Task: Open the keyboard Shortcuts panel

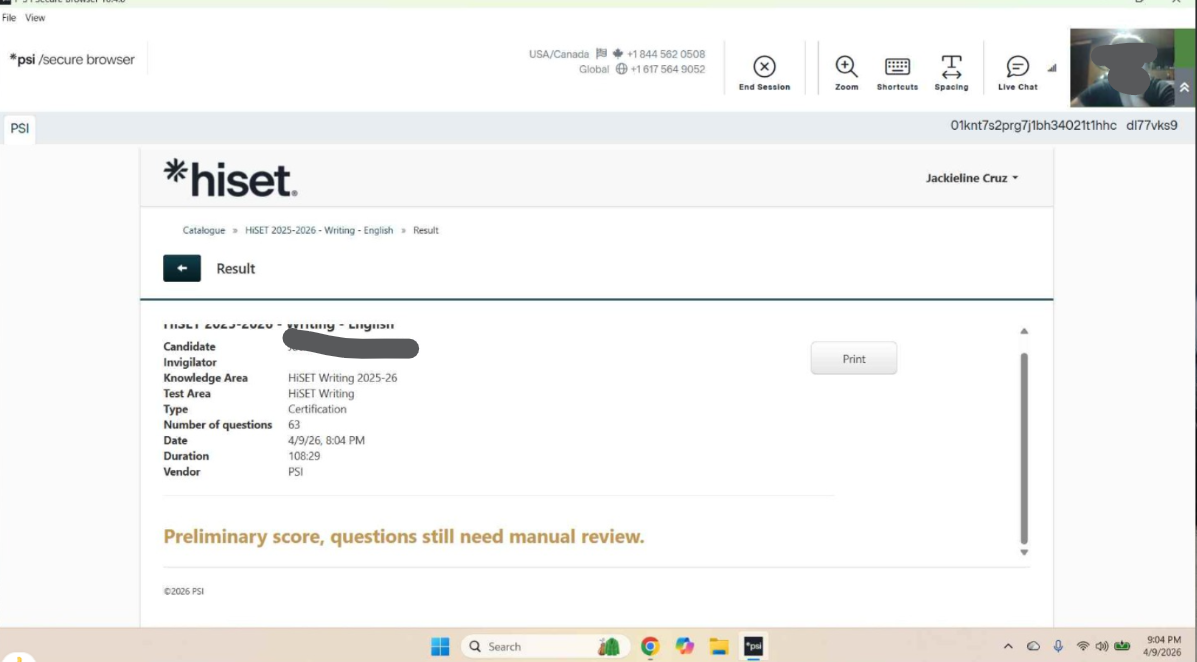Action: [897, 73]
